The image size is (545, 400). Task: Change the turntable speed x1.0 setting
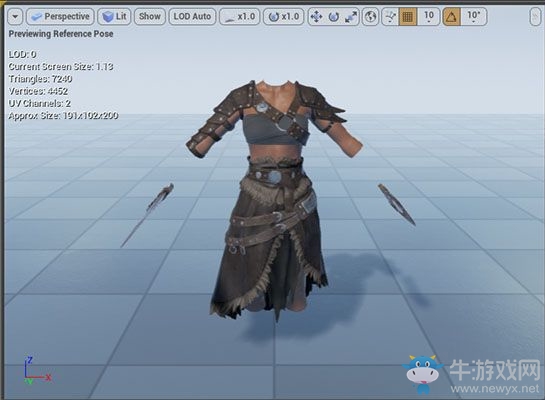point(284,17)
